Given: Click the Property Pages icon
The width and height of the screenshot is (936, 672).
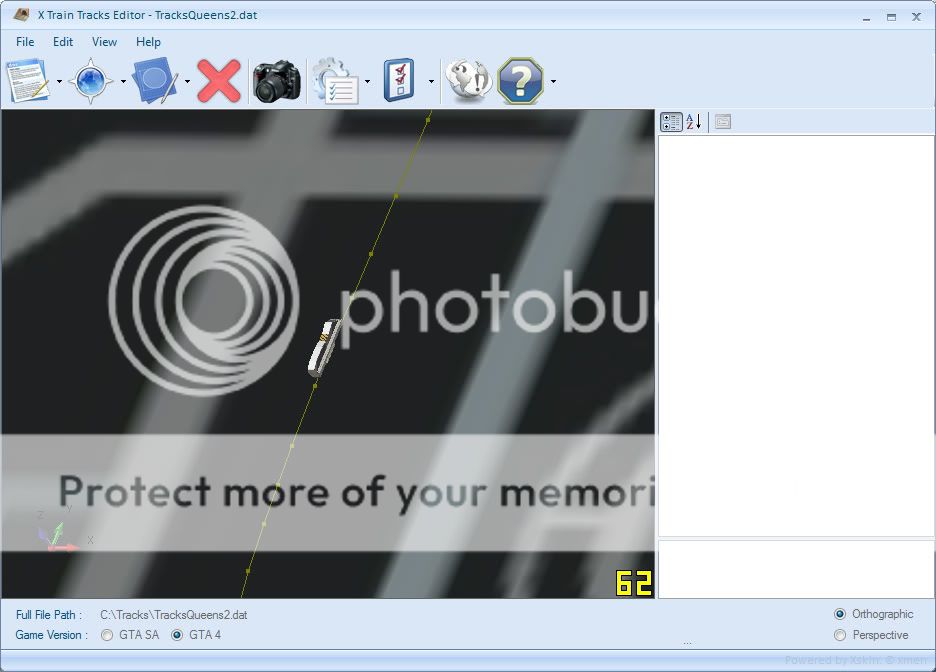Looking at the screenshot, I should [x=723, y=122].
